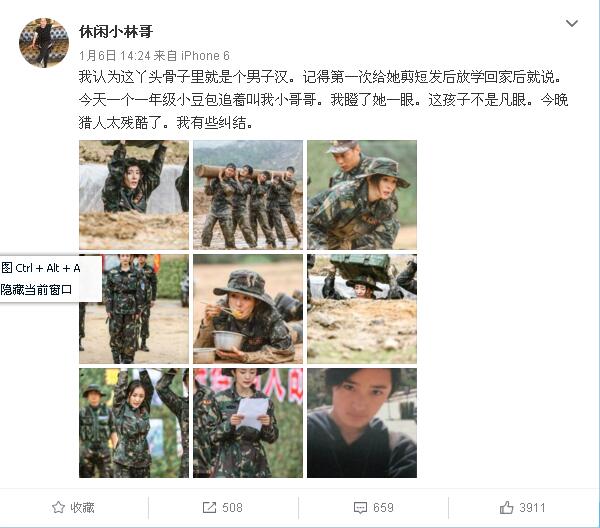Click the star favorite icon
The height and width of the screenshot is (528, 600).
coord(58,508)
